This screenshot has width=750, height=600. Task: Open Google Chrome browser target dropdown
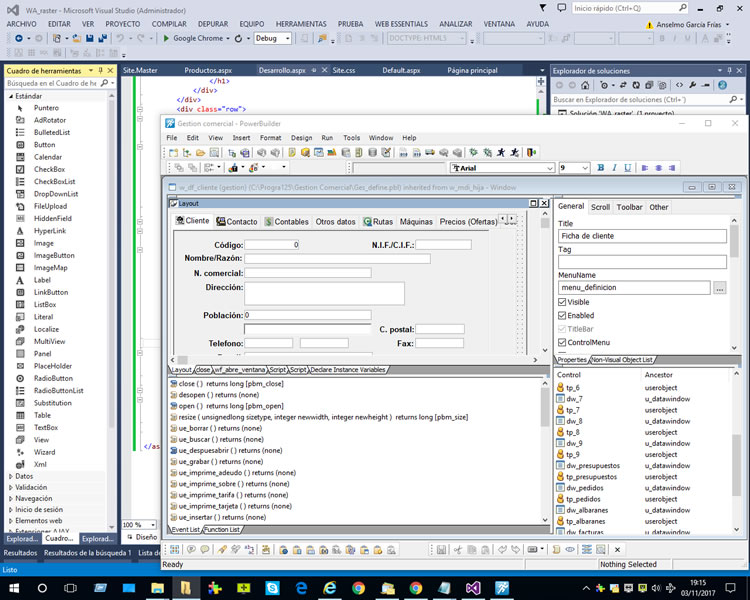click(228, 38)
